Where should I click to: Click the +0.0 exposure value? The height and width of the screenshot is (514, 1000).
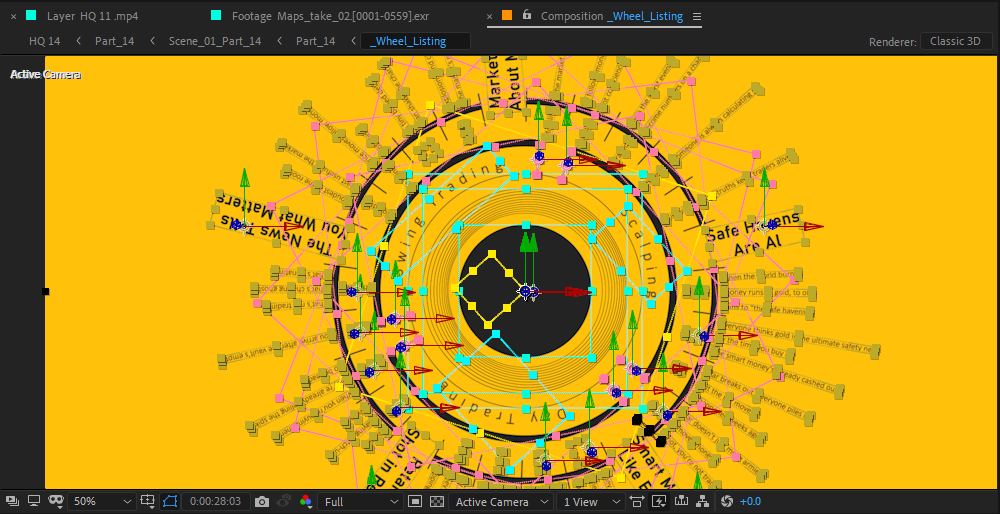click(750, 502)
